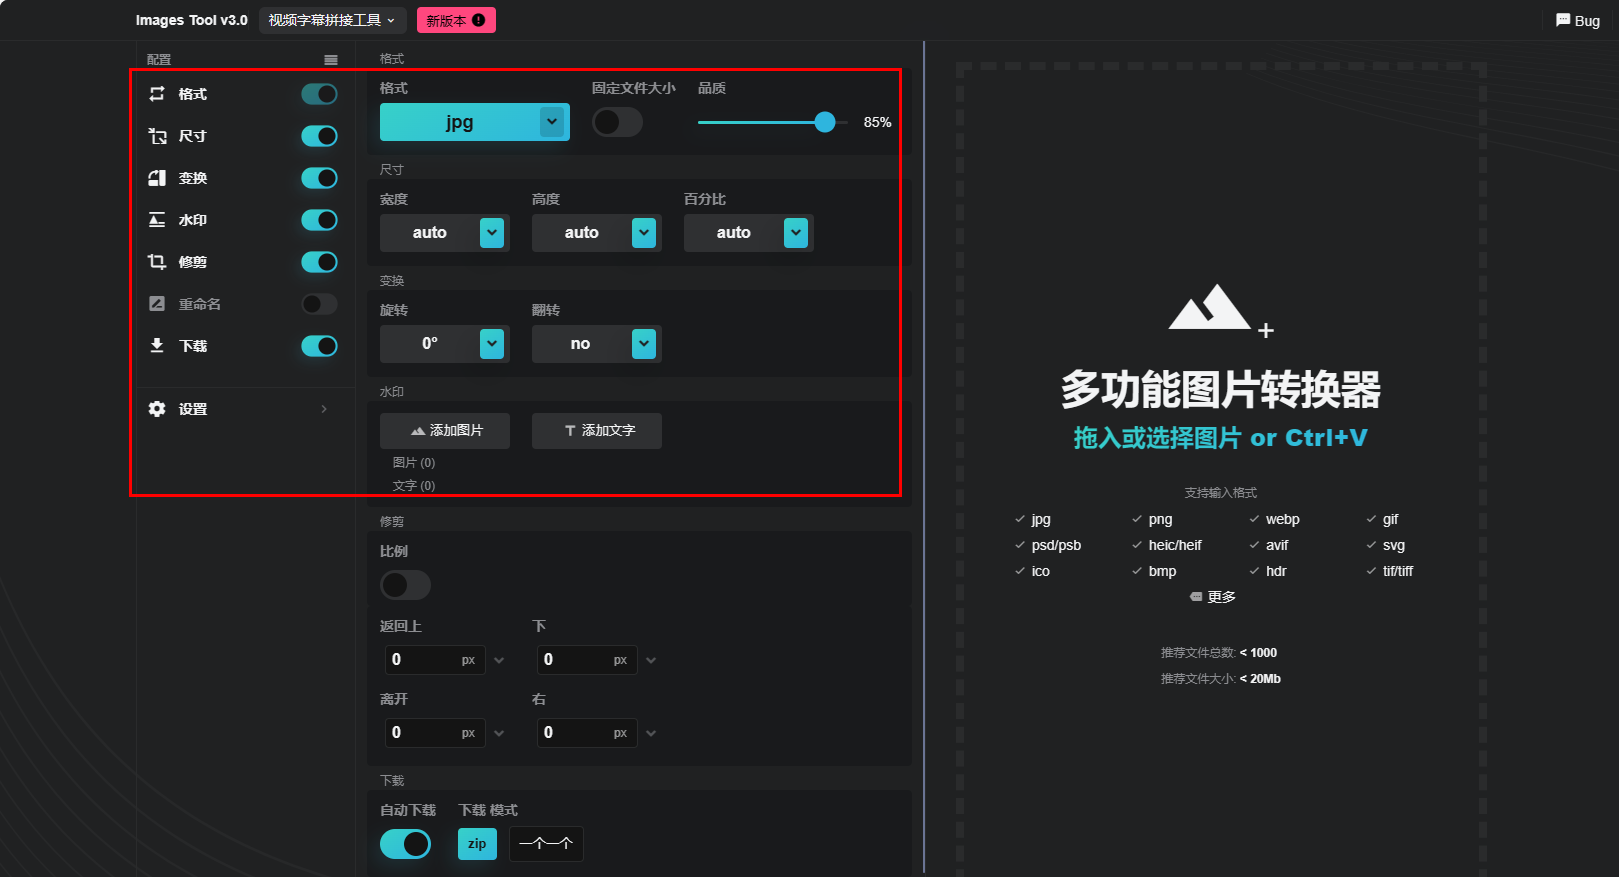Image resolution: width=1619 pixels, height=877 pixels.
Task: Open the 百分比 auto dropdown
Action: coord(749,233)
